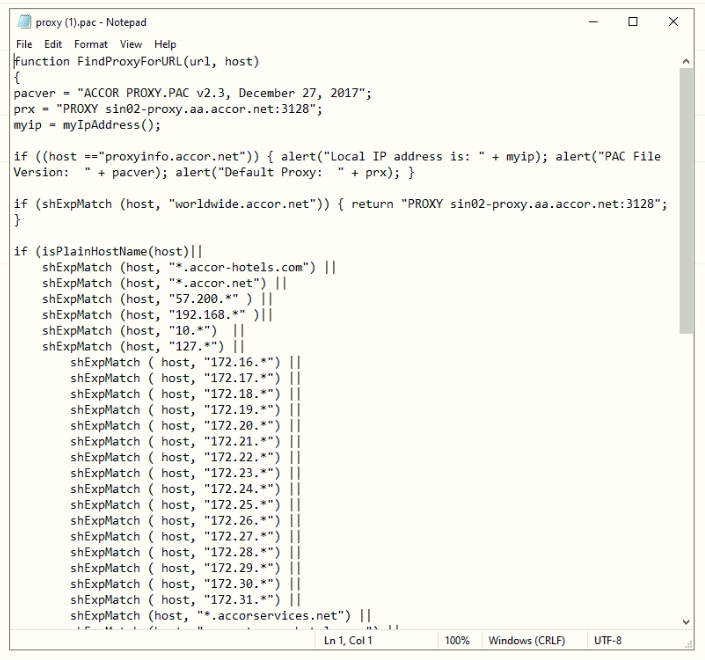Click the 'Windows (CRLF)' status entry
The image size is (705, 660).
click(527, 640)
